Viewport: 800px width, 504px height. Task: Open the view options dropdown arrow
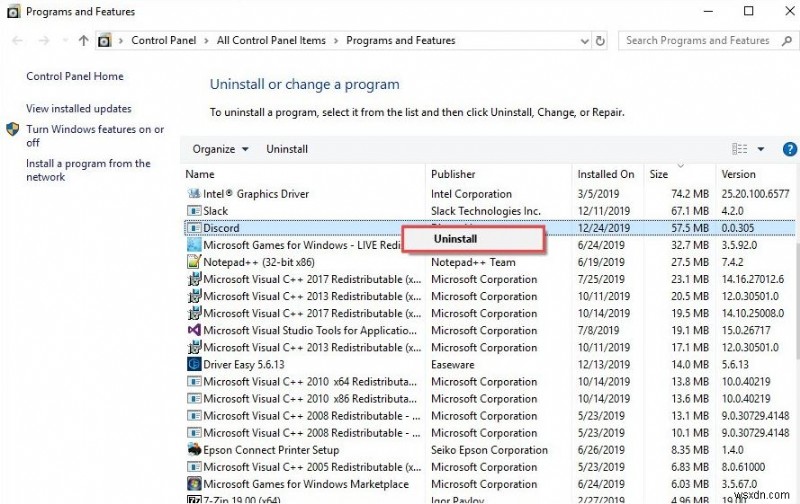pos(761,149)
